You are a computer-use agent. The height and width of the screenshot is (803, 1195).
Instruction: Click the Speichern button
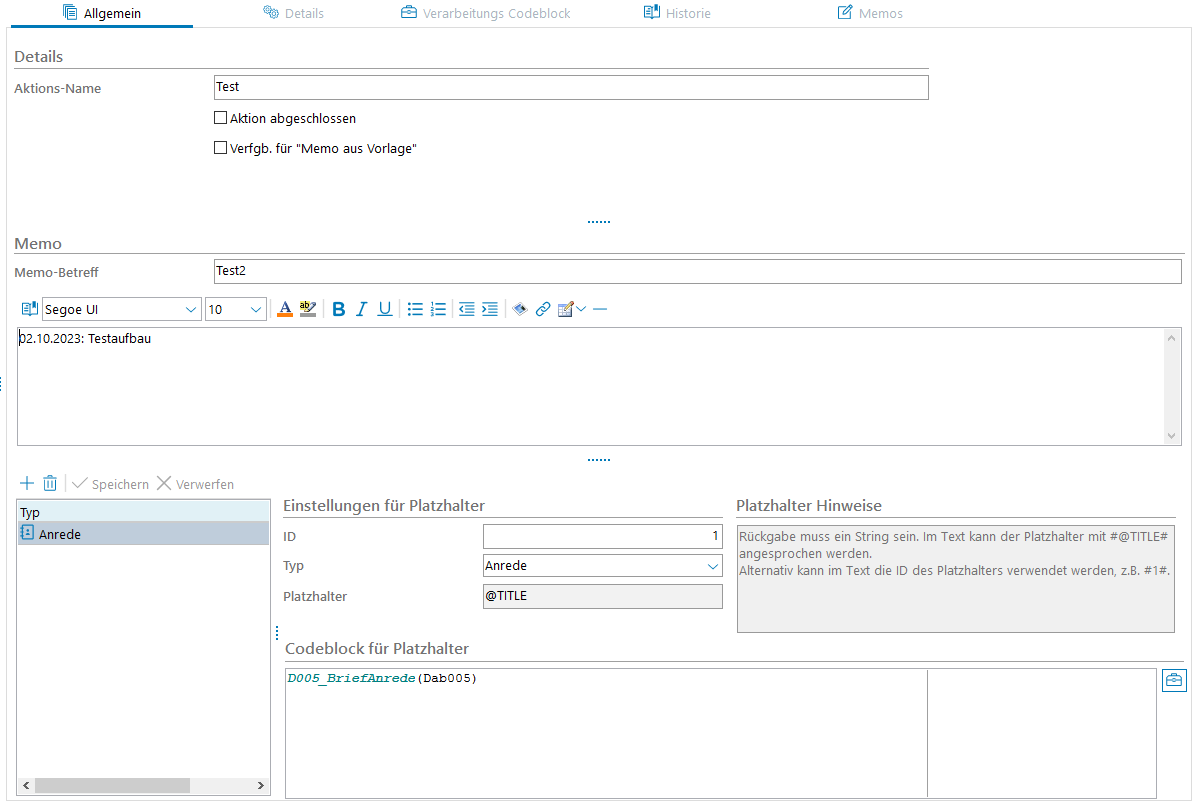pos(110,484)
